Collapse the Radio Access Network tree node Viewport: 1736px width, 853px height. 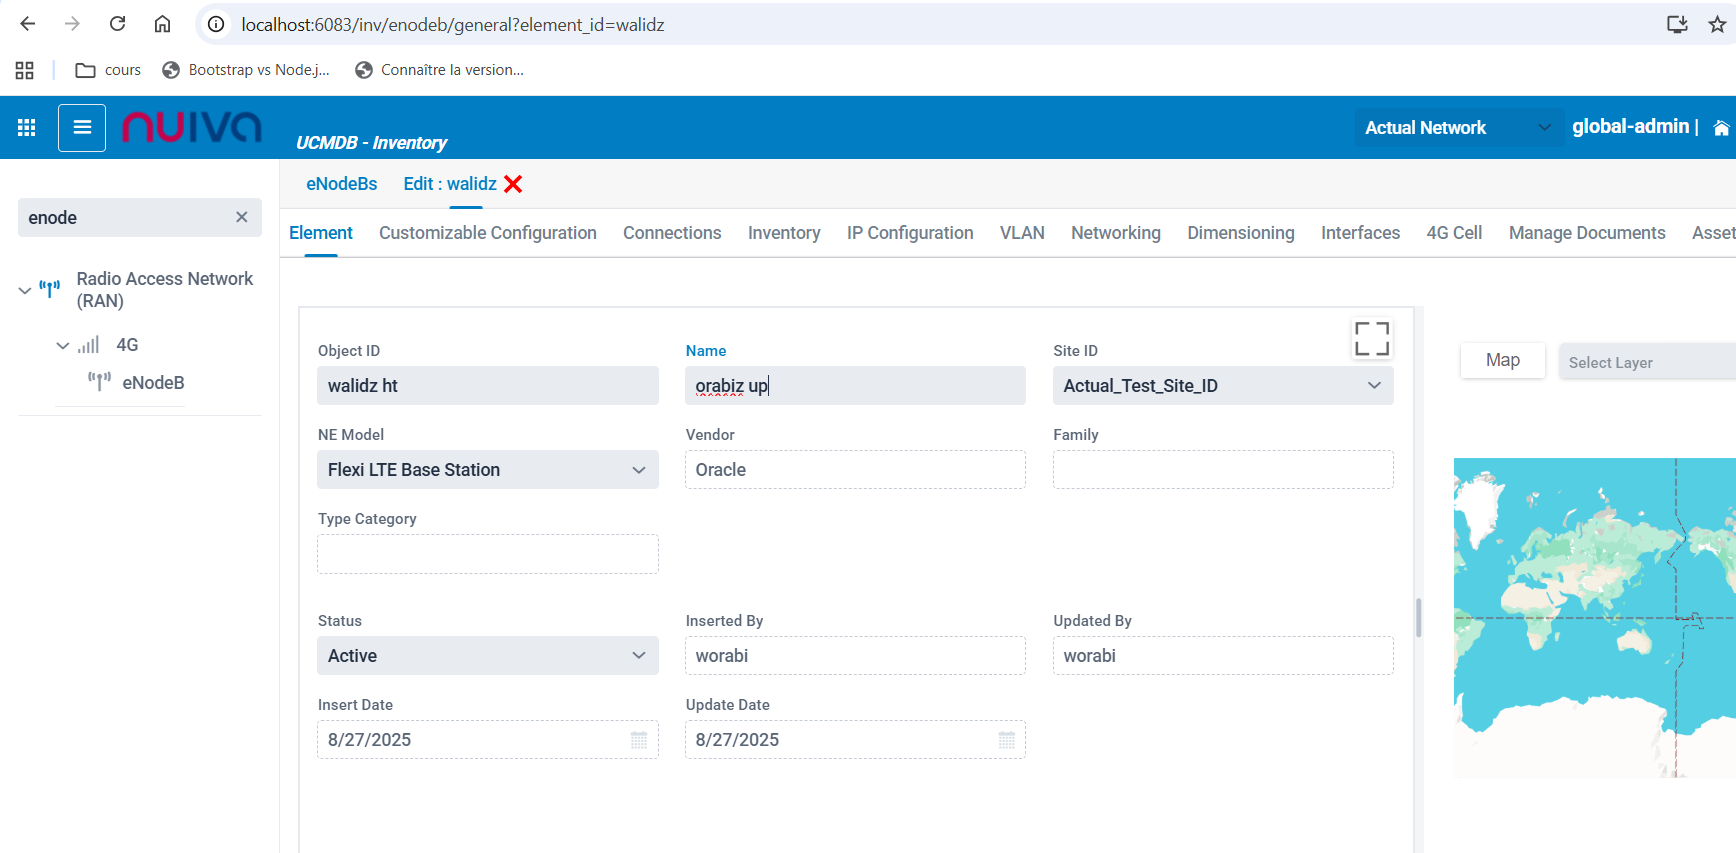pyautogui.click(x=25, y=290)
